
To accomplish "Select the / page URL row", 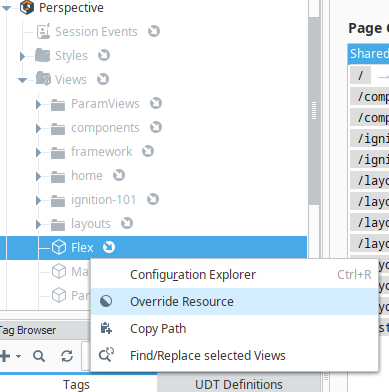I will tap(369, 75).
